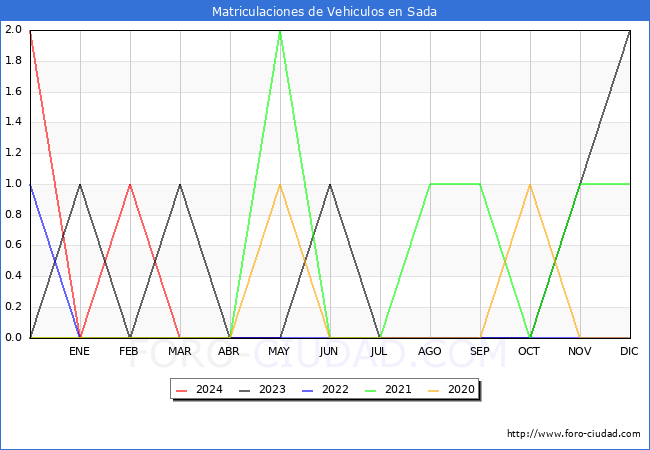The image size is (650, 450).
Task: Click the red 2024 peak at FEB
Action: tap(130, 184)
